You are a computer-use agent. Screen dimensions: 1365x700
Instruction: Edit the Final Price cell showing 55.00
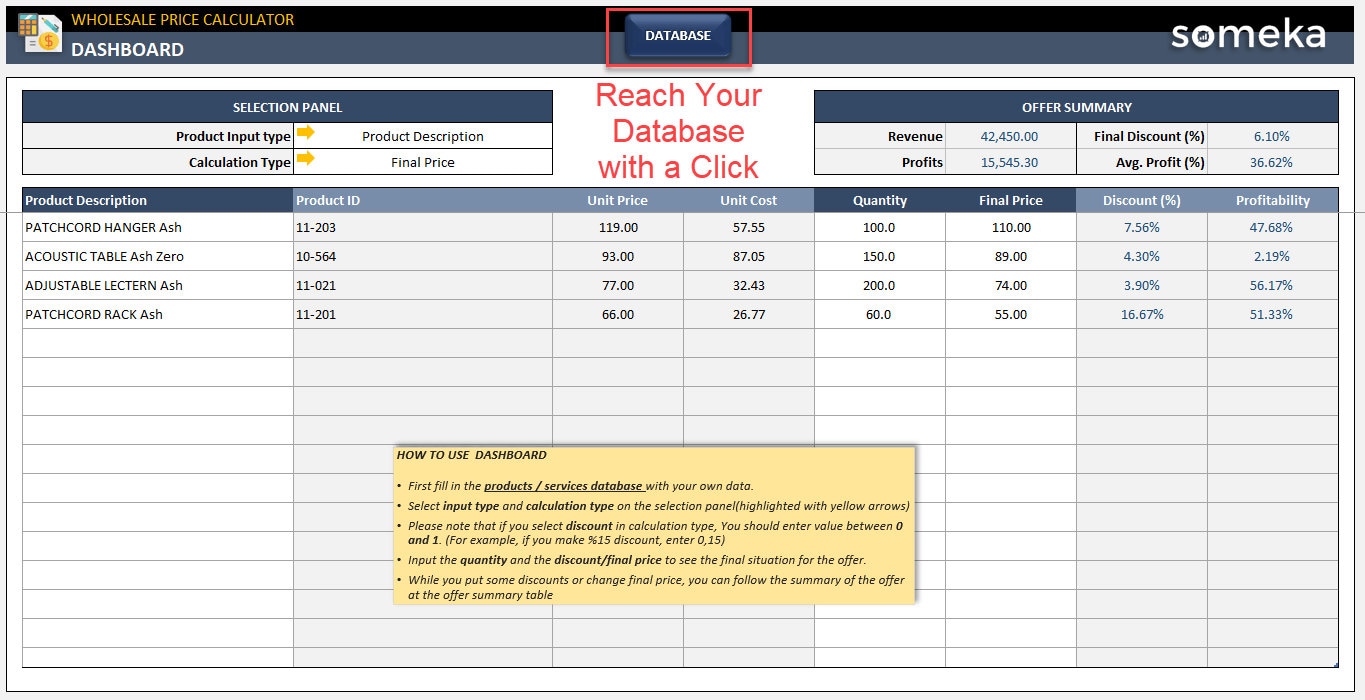1009,314
